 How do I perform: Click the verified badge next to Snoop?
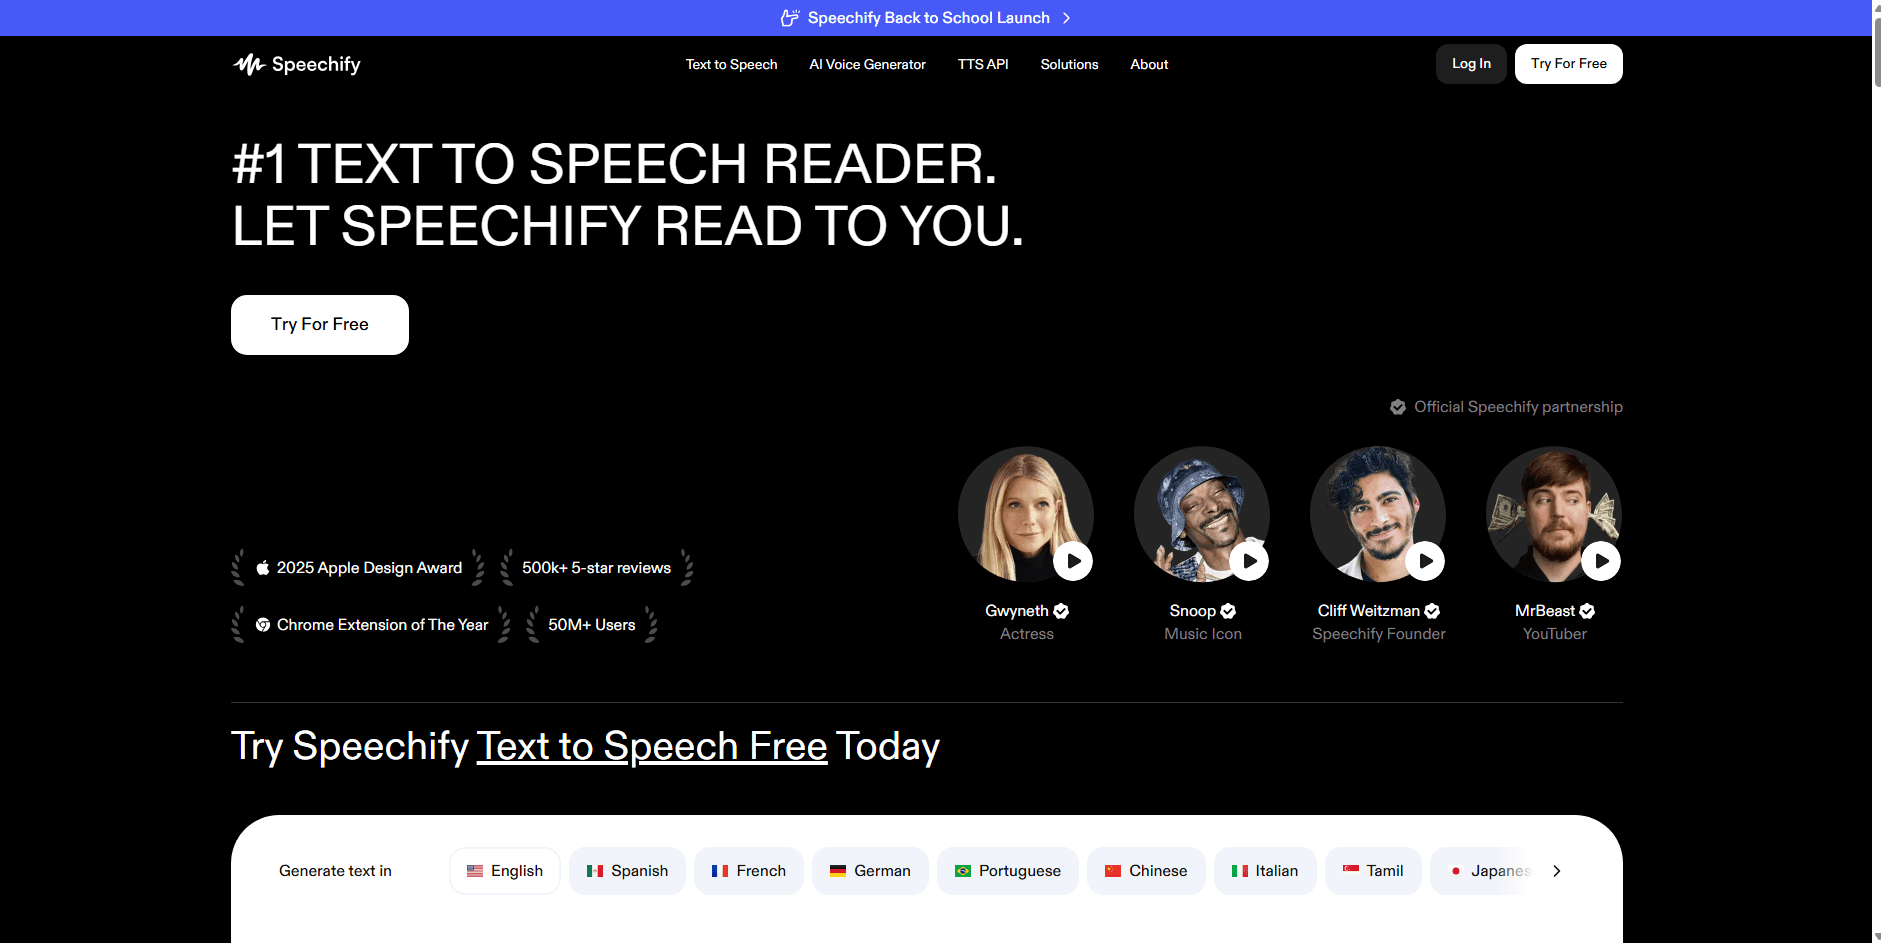tap(1228, 611)
